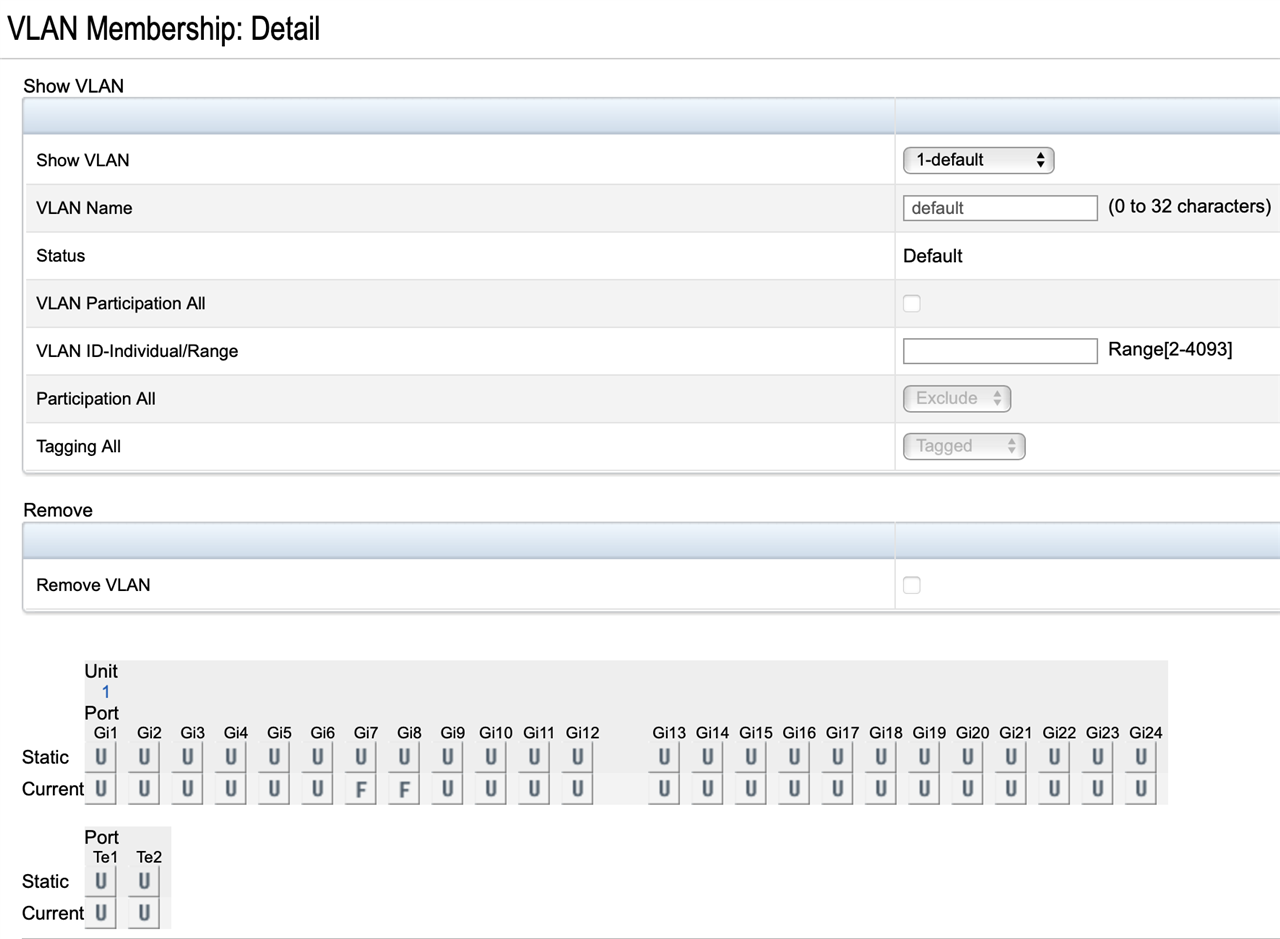Click the Remove section heading
1280x939 pixels.
[58, 510]
